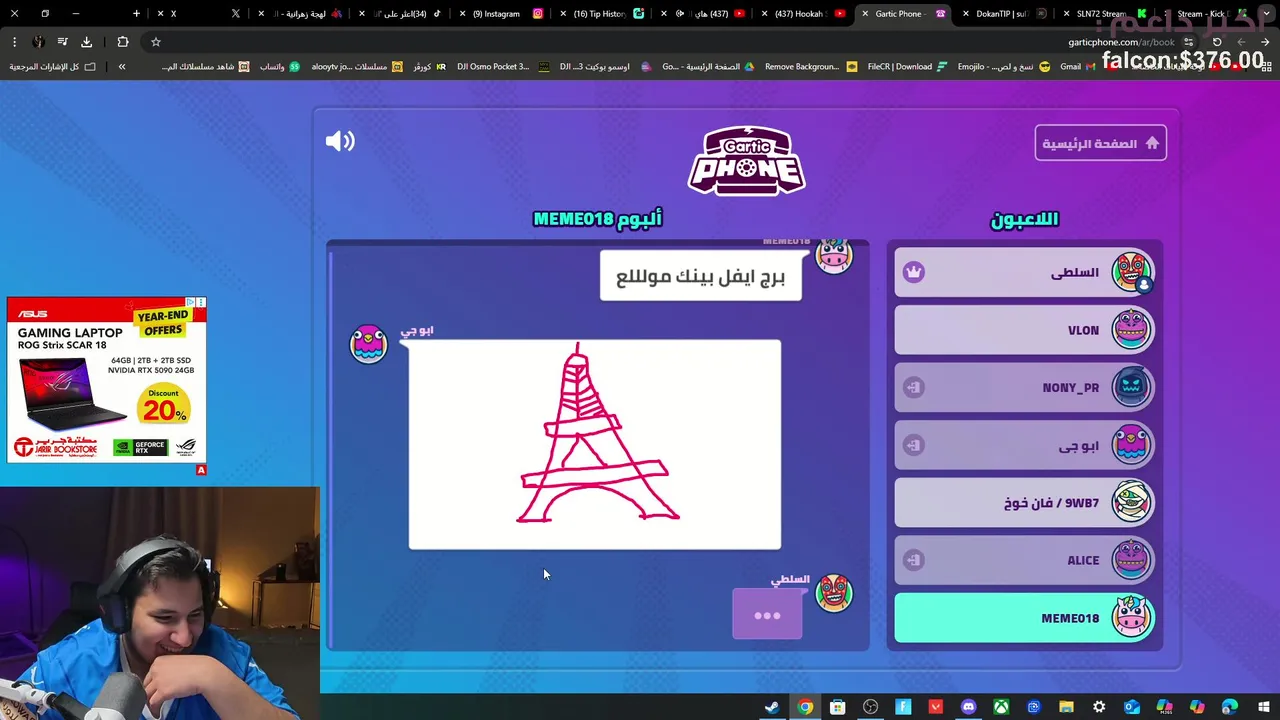The width and height of the screenshot is (1280, 720).
Task: Click the Eiffel tower drawing
Action: point(595,445)
